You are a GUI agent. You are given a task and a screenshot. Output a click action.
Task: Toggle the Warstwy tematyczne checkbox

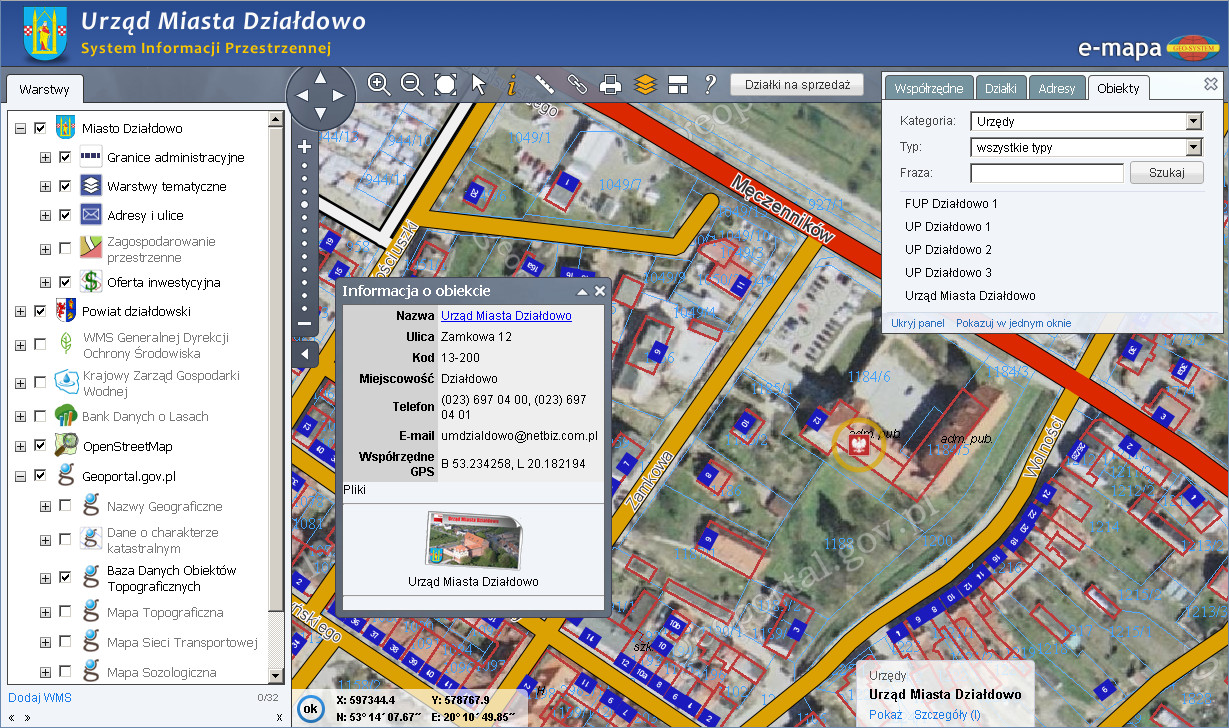[x=65, y=186]
